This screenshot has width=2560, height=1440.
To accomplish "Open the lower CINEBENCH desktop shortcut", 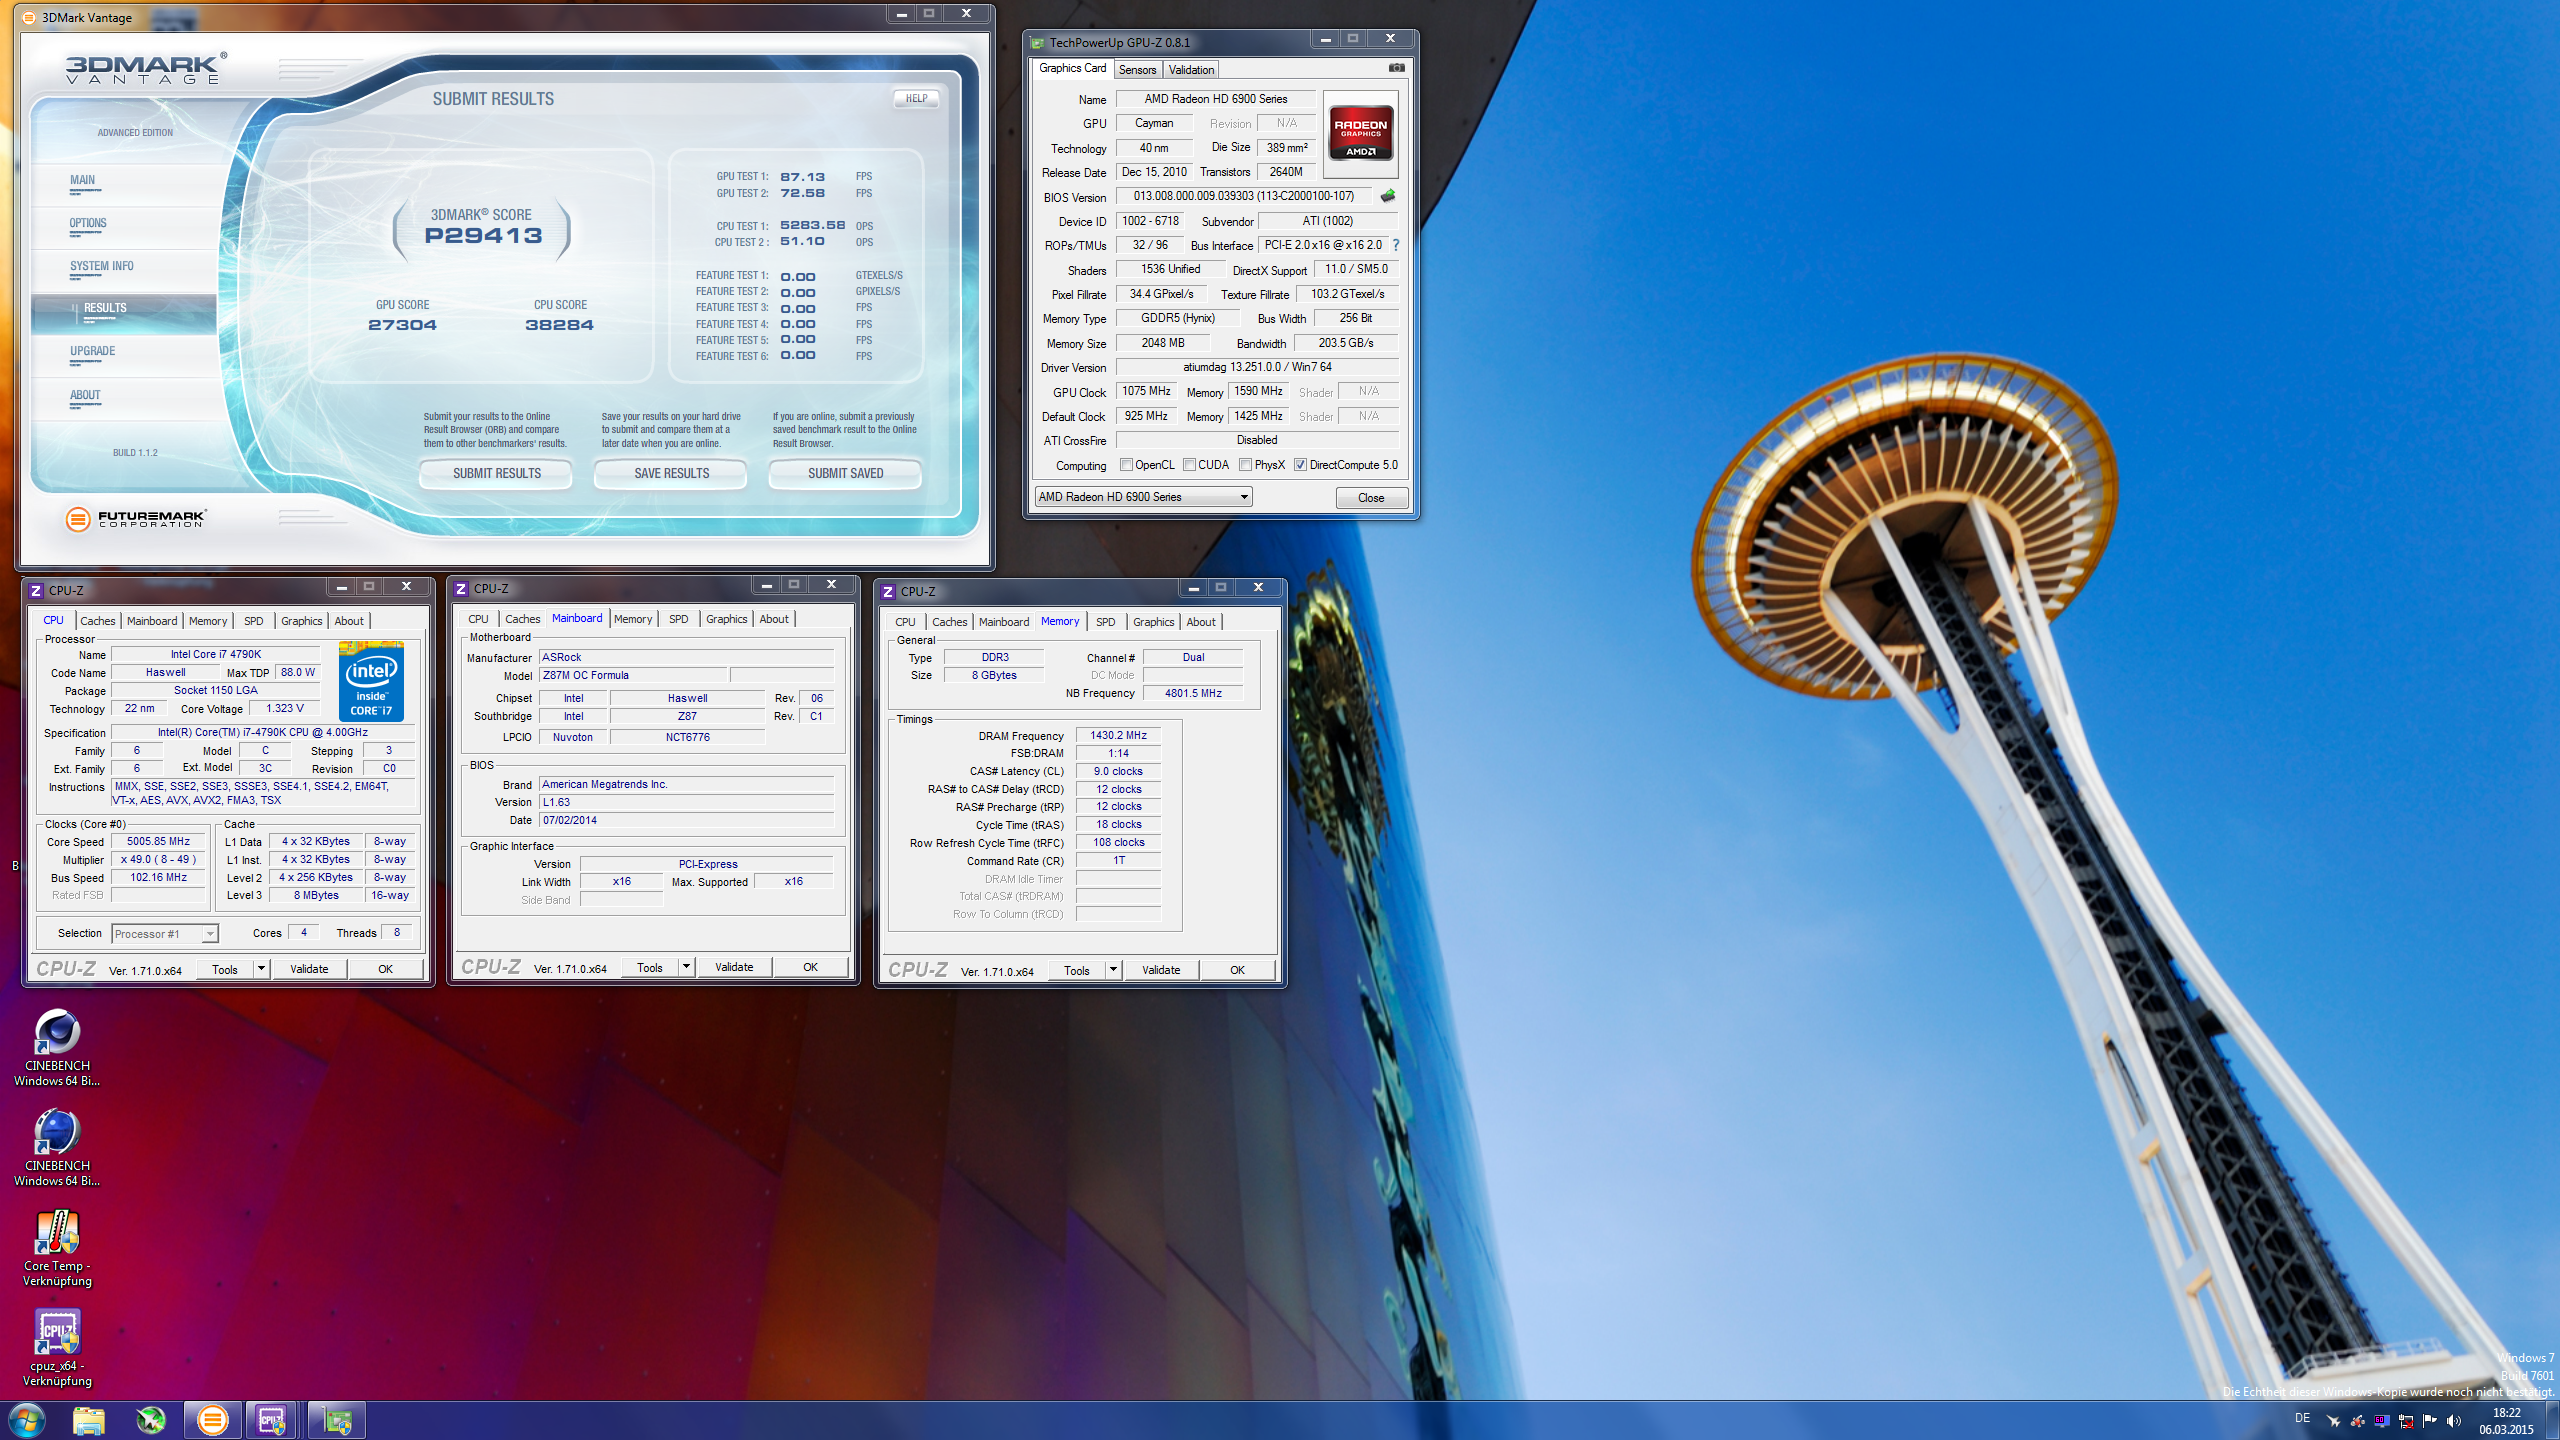I will (x=57, y=1148).
